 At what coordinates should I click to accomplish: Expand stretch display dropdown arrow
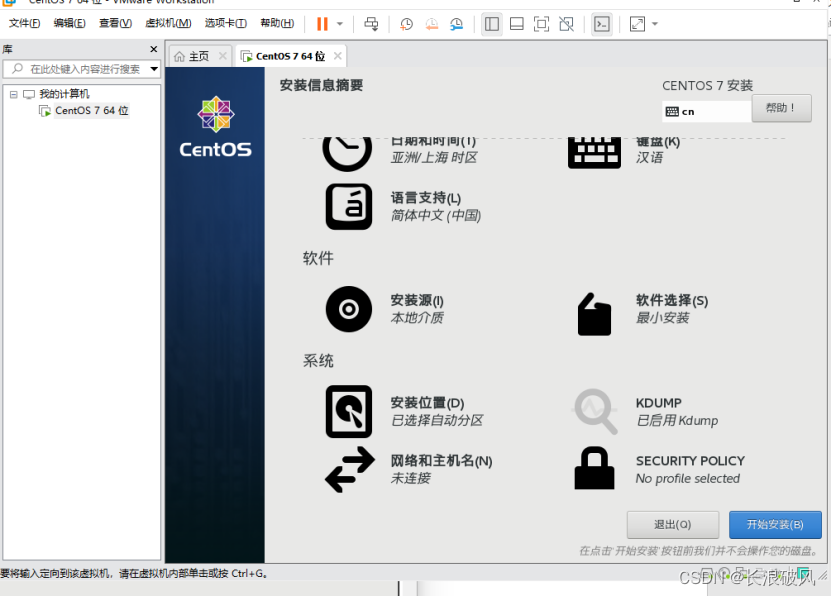[x=655, y=24]
